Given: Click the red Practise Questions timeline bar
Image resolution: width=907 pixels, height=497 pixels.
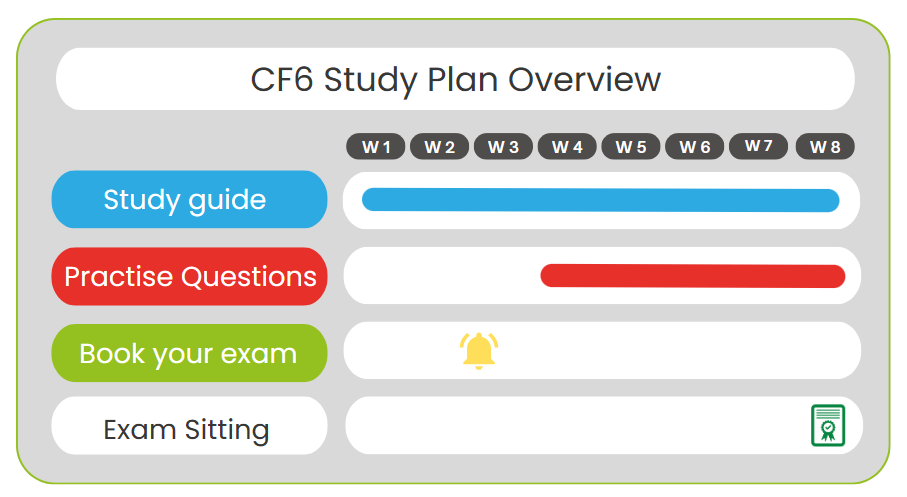Looking at the screenshot, I should point(692,276).
